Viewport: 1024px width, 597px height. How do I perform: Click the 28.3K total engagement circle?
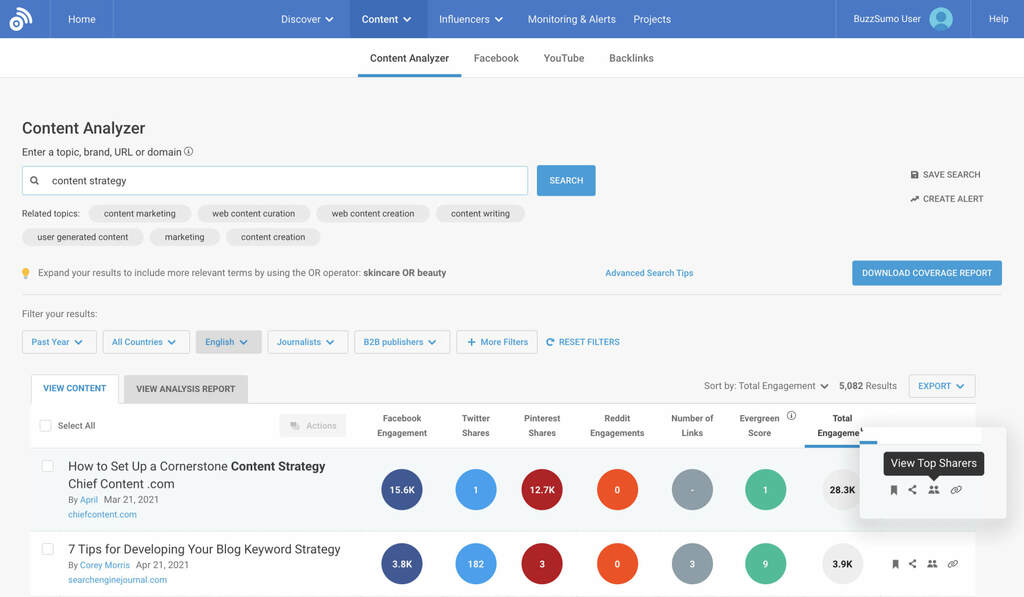(842, 490)
